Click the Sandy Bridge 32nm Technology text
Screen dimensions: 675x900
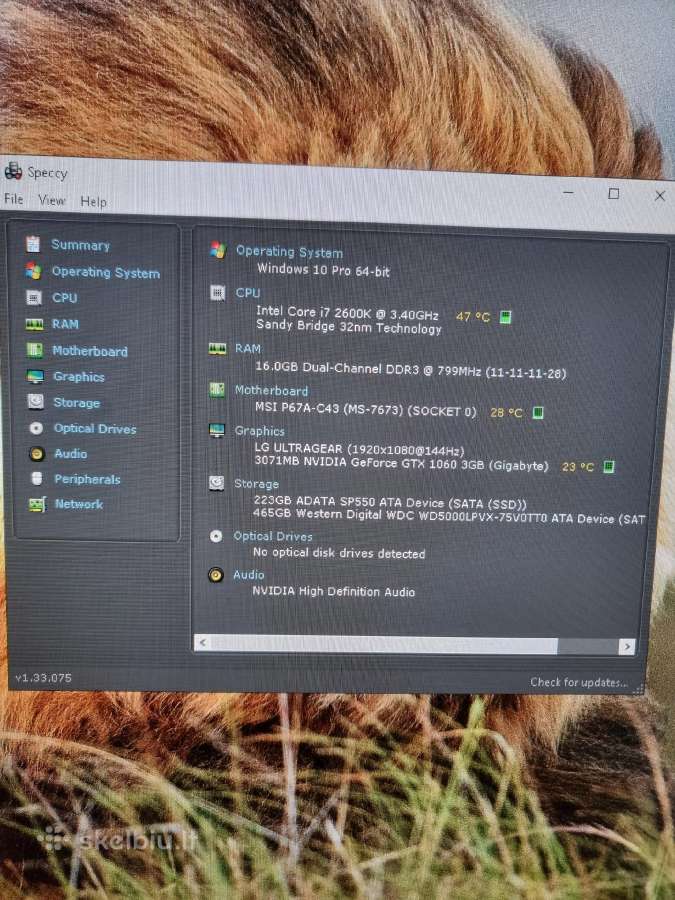[349, 327]
